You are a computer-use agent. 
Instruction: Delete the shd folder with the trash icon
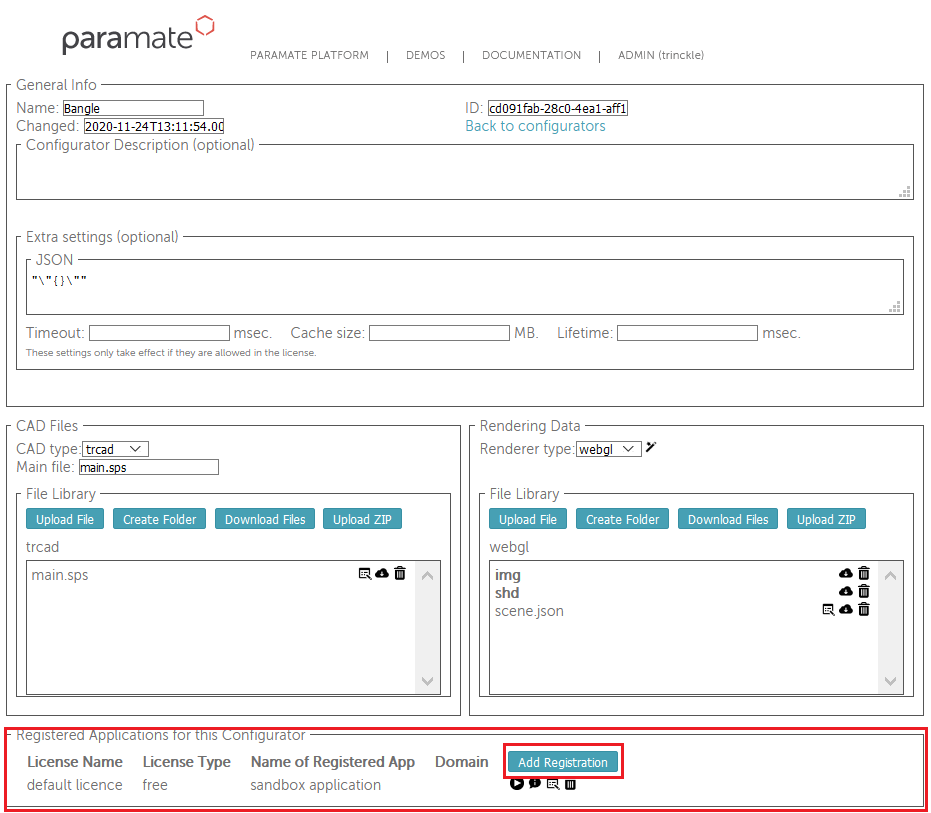pyautogui.click(x=864, y=591)
